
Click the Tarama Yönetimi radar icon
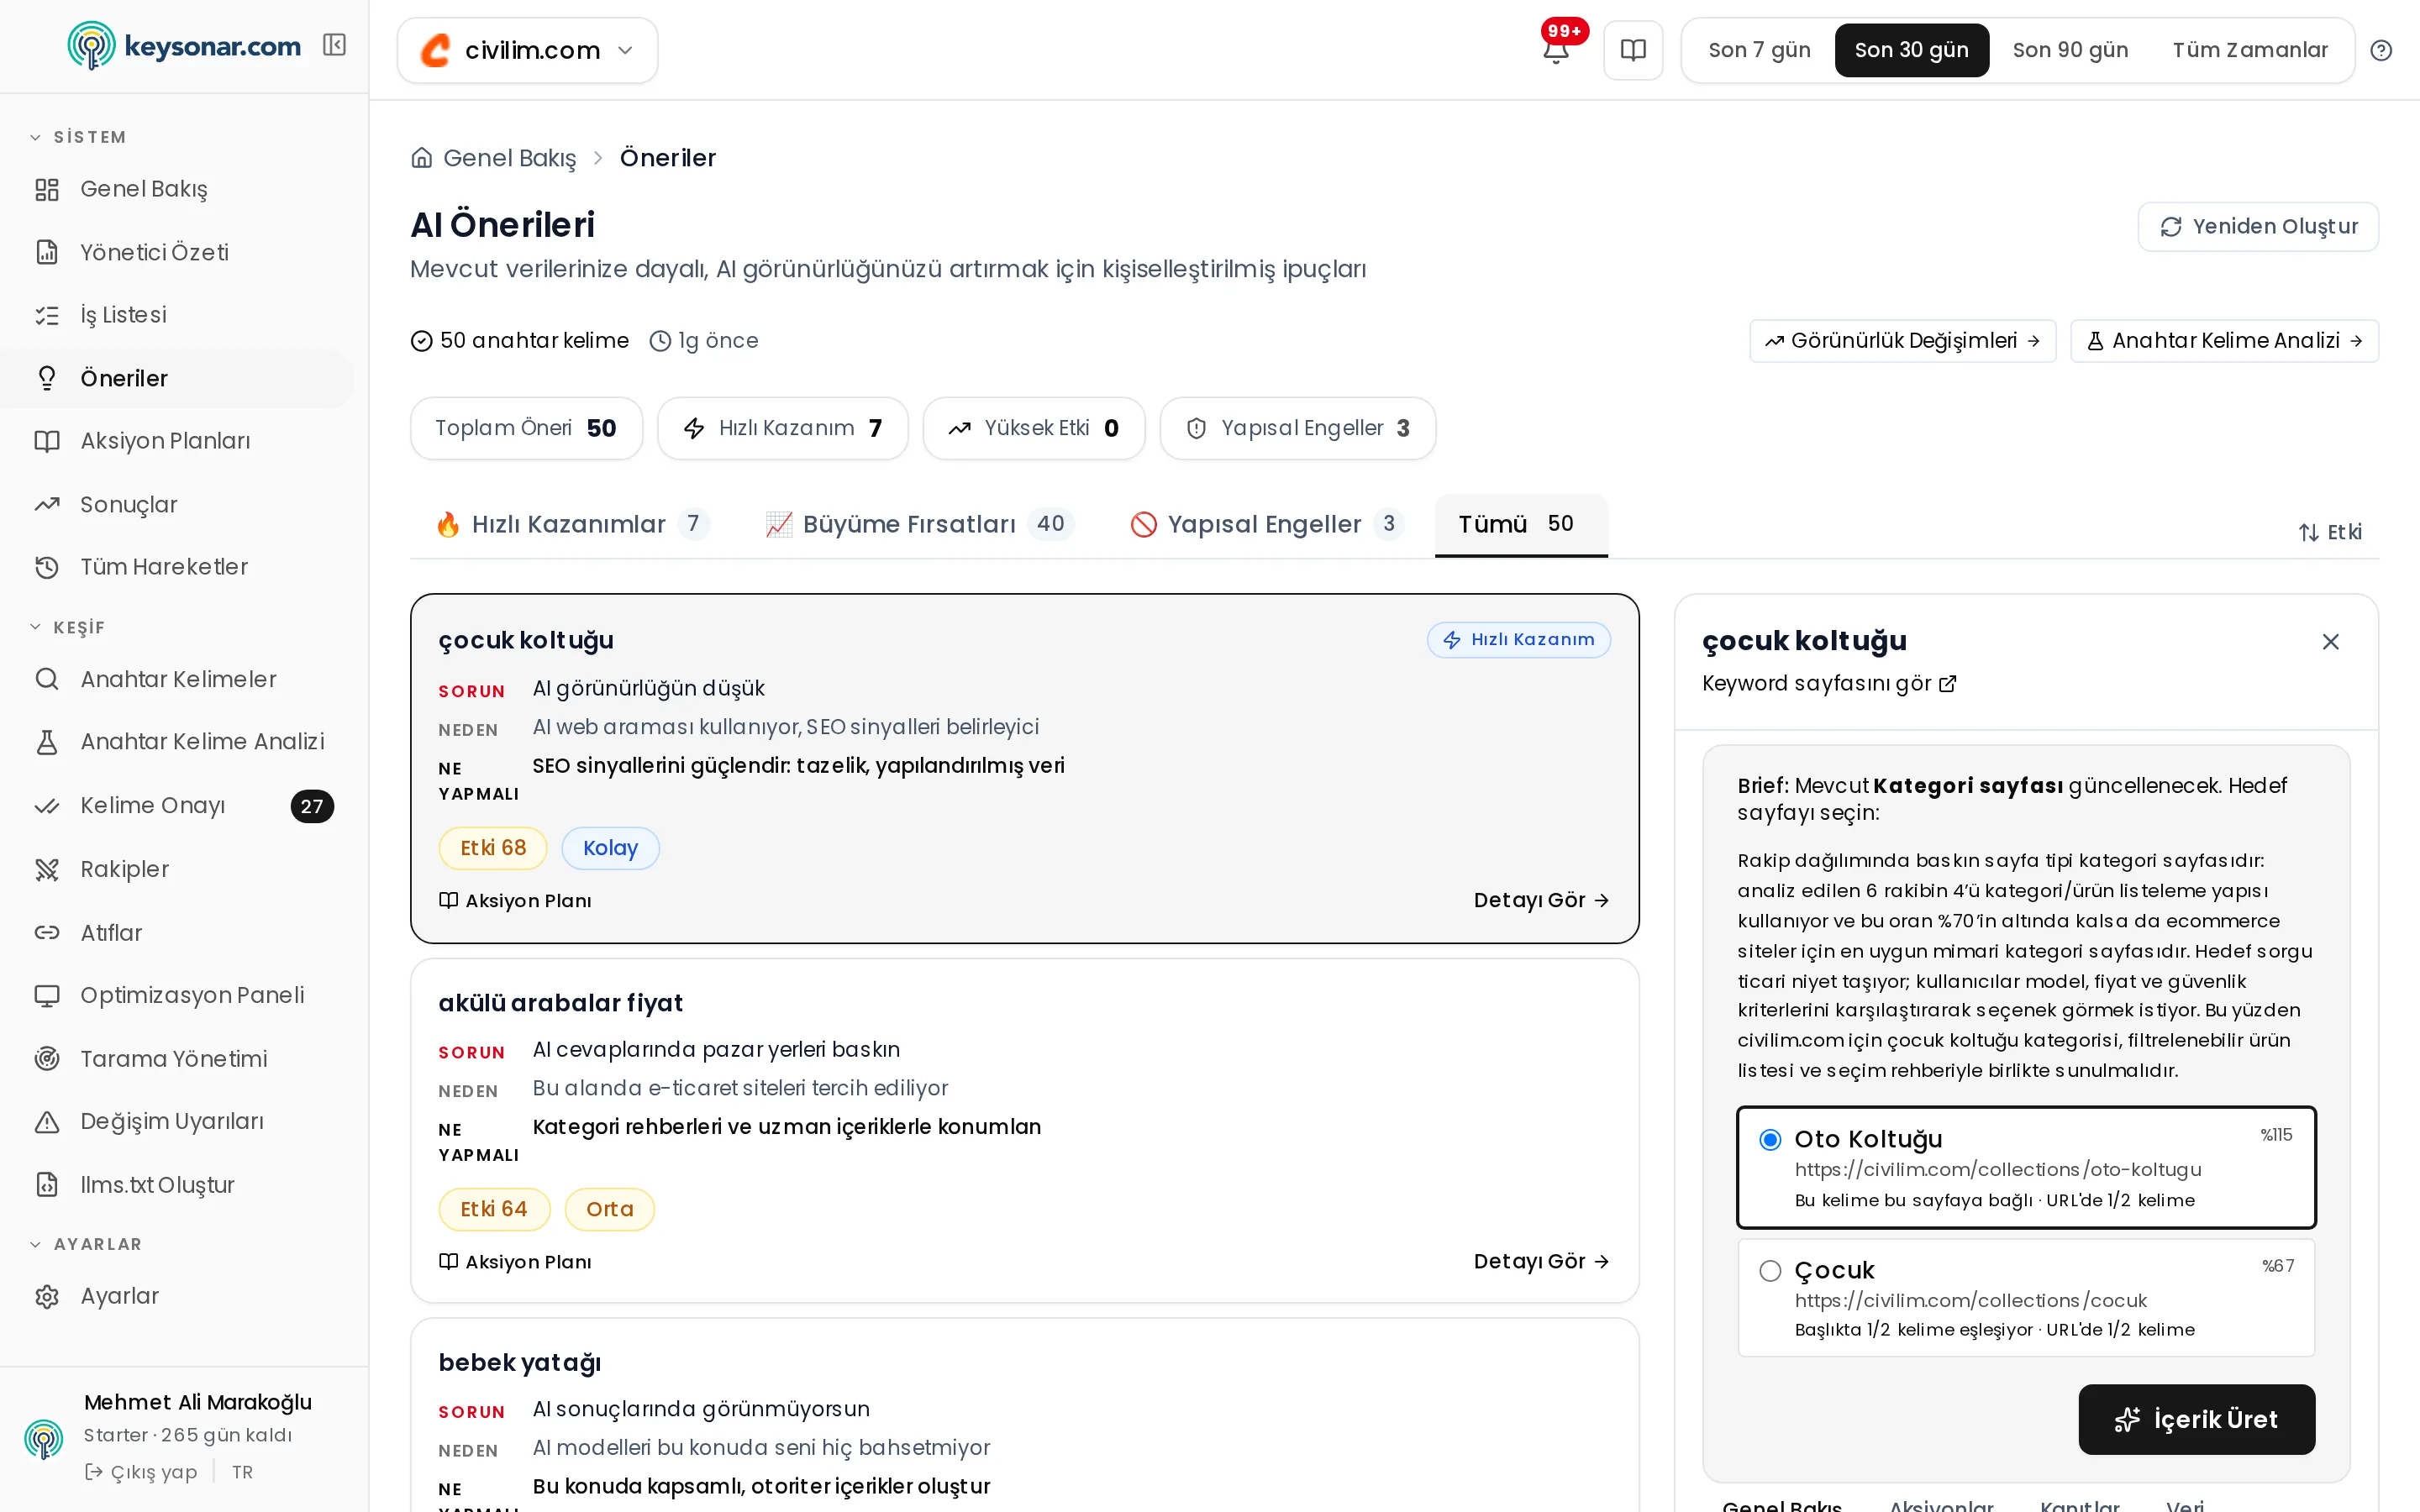47,1058
